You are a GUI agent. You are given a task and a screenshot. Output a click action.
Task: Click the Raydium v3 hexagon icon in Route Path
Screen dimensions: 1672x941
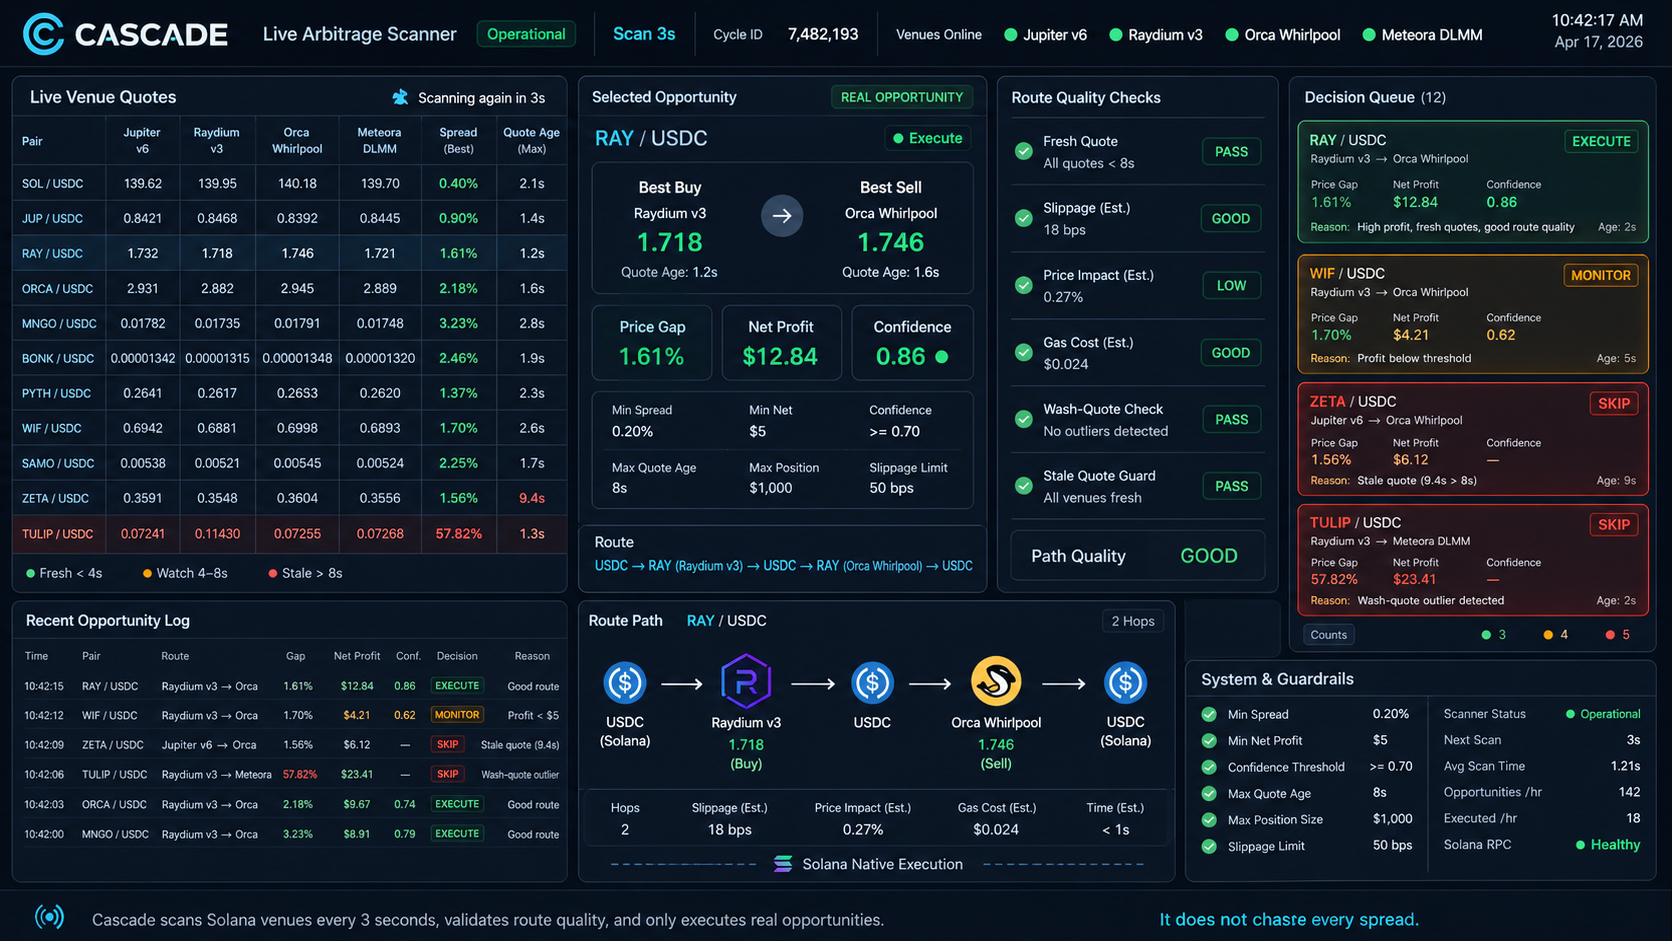click(746, 682)
